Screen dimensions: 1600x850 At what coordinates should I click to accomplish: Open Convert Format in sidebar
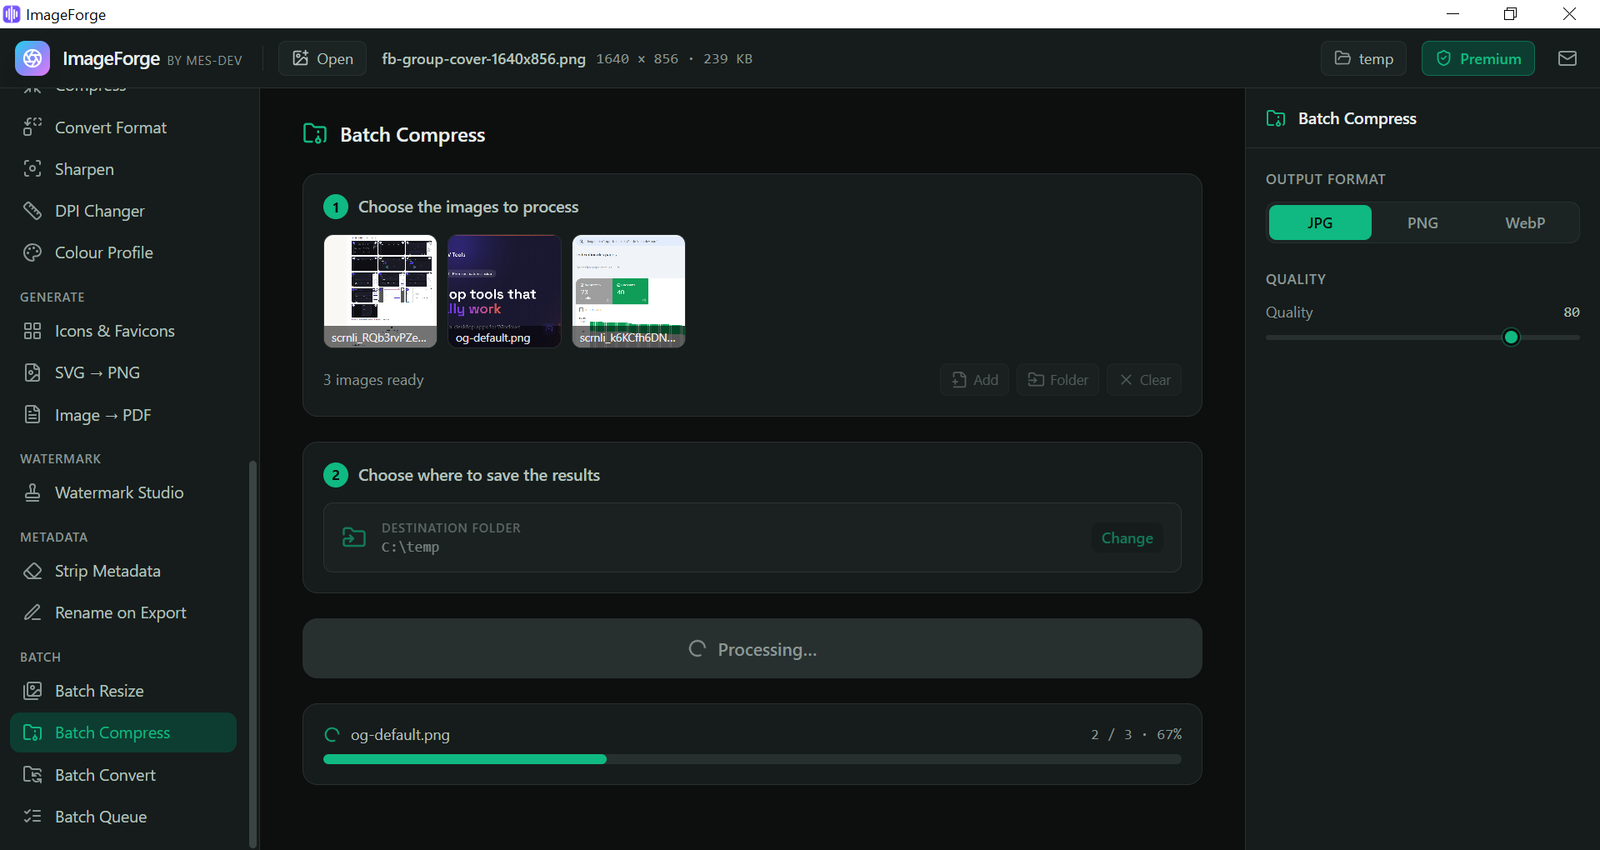point(123,127)
